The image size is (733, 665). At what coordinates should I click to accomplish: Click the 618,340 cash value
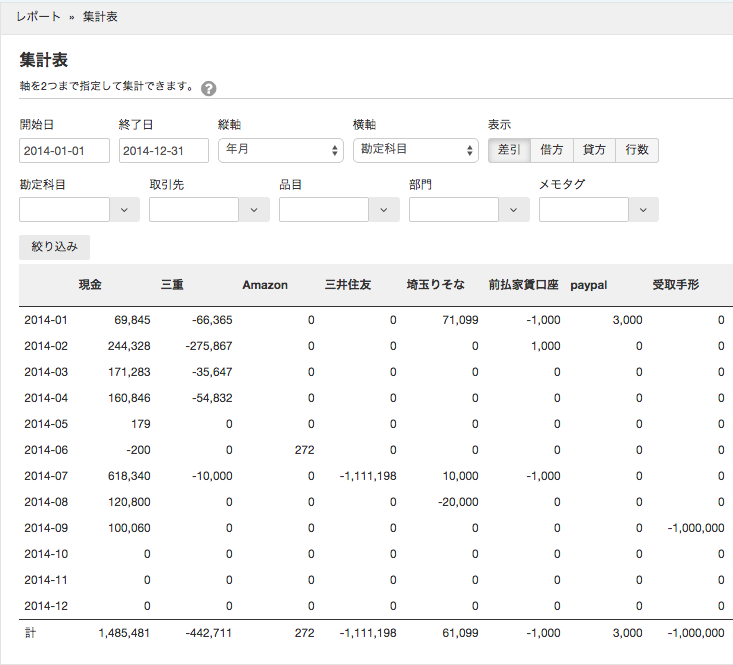(129, 476)
